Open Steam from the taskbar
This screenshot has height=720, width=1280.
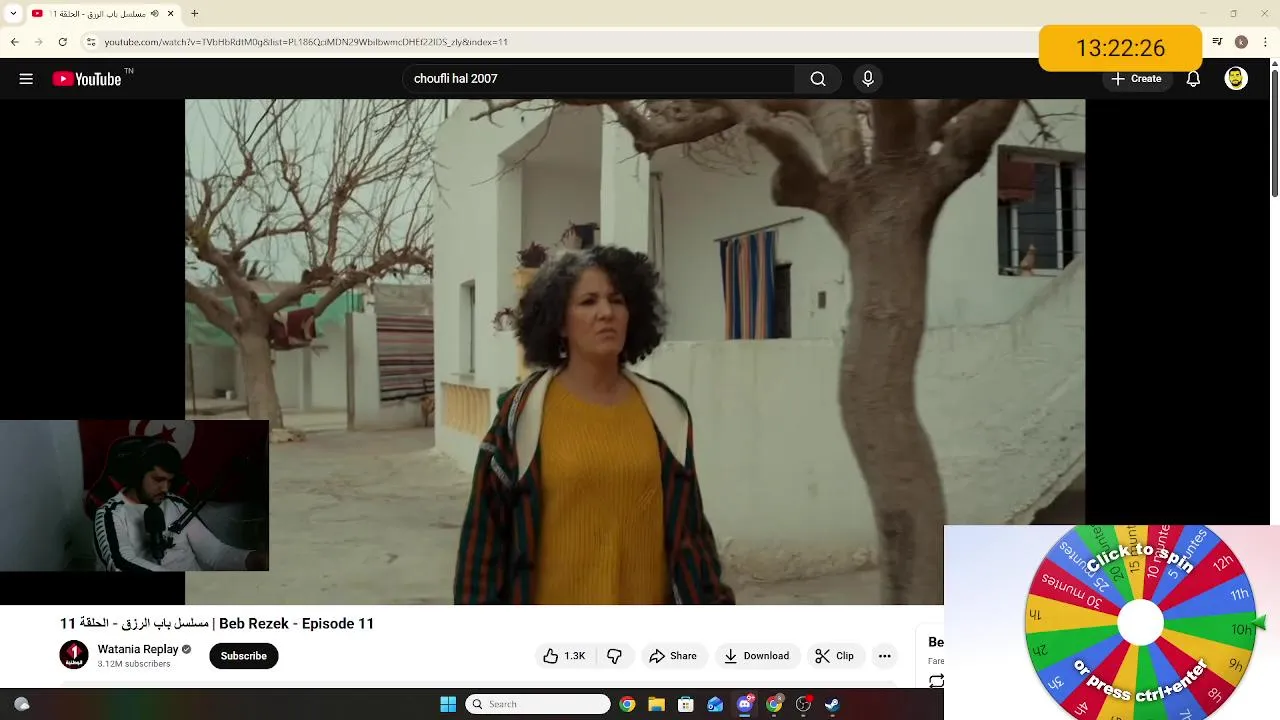point(832,704)
